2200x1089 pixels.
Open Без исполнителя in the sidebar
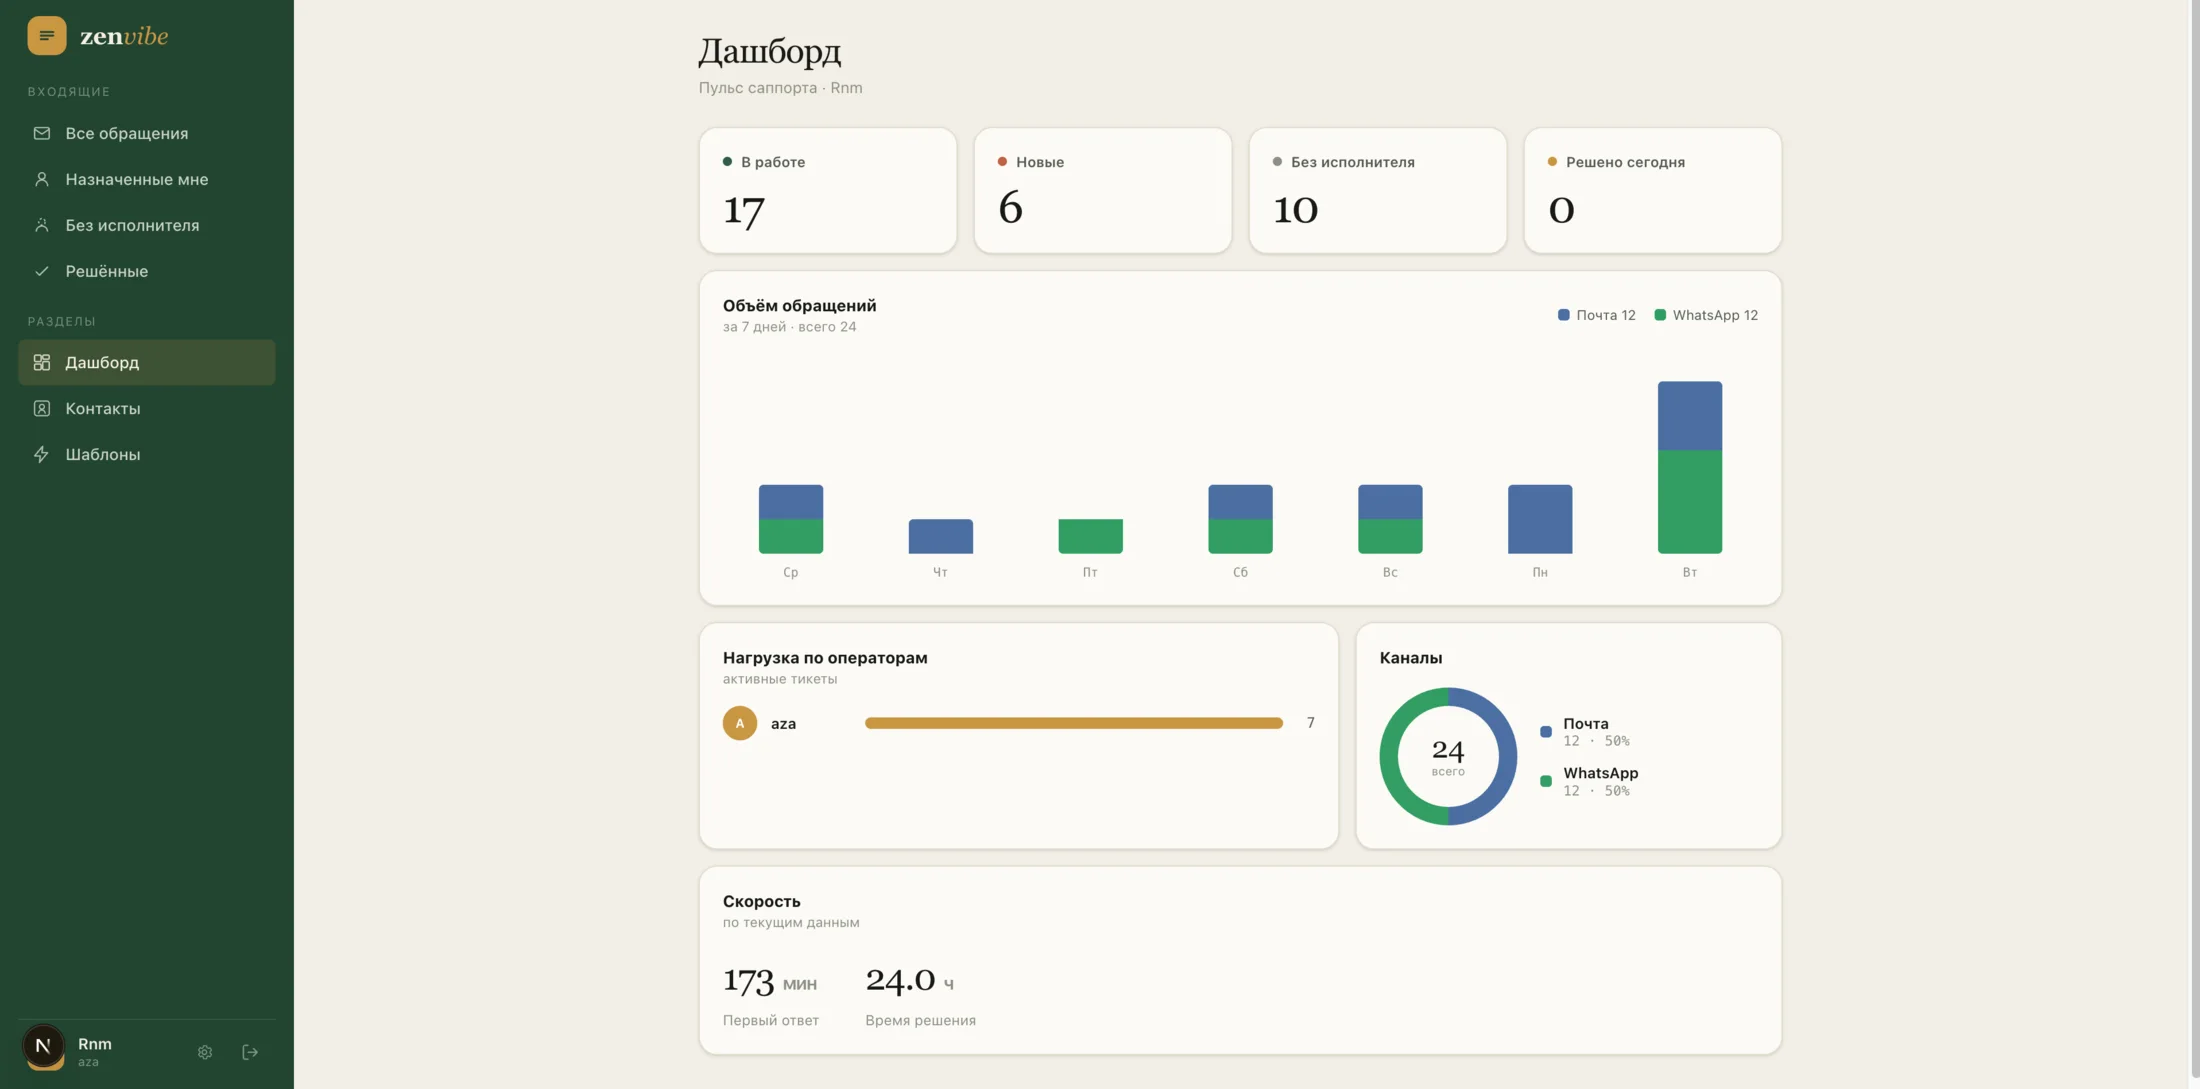[147, 225]
